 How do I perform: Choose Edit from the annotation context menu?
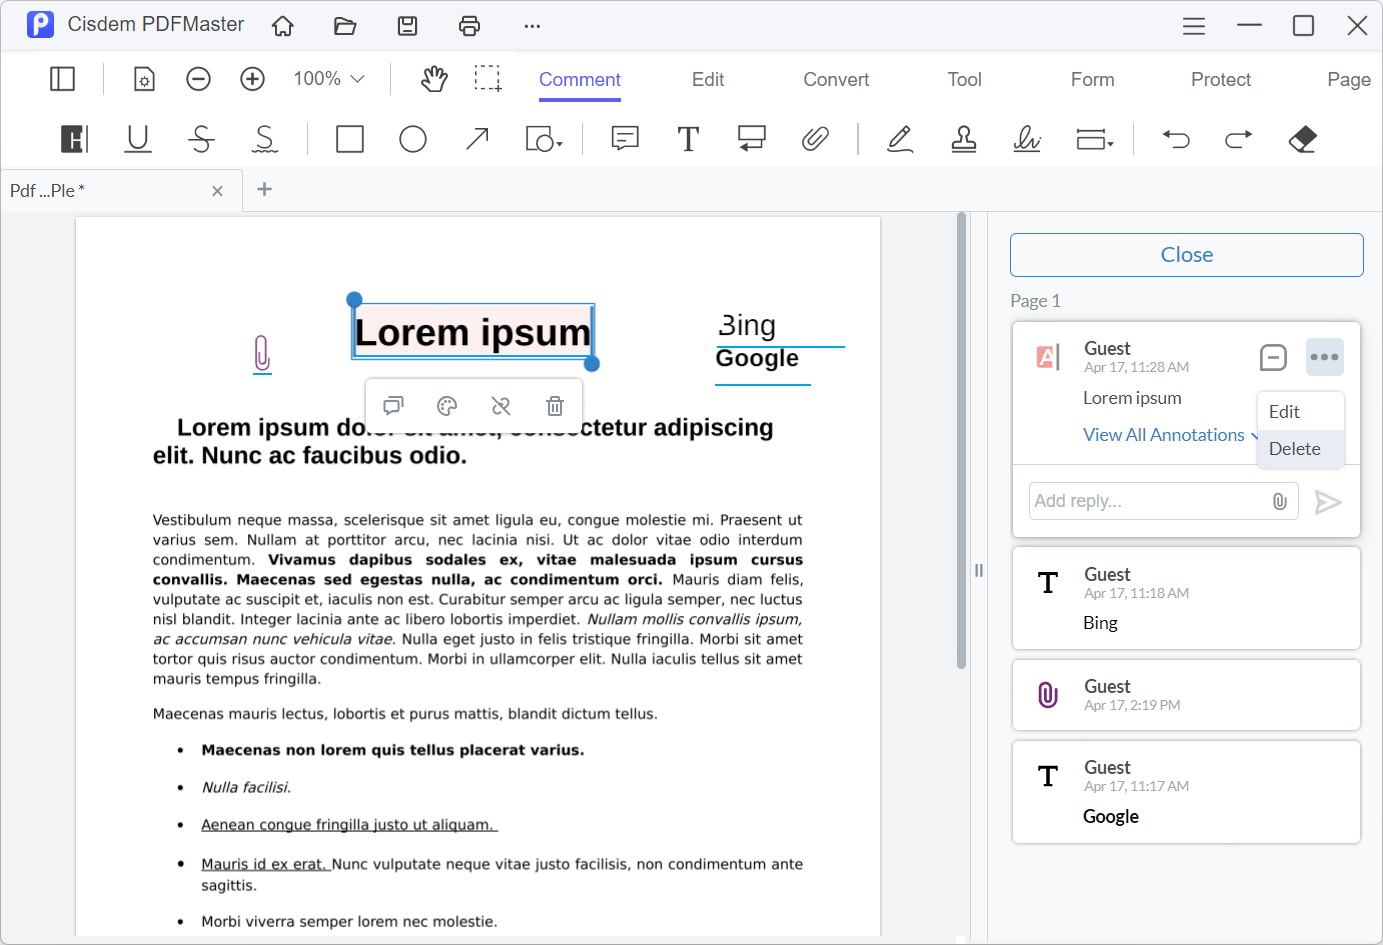1300,412
